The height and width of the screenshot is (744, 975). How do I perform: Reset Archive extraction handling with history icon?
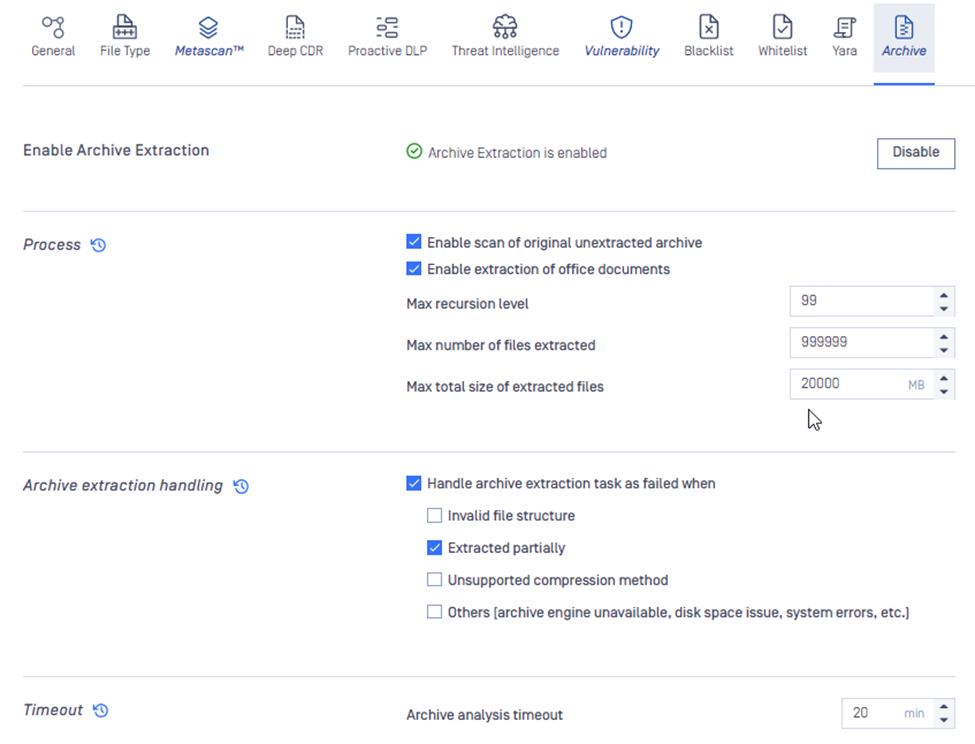tap(241, 486)
